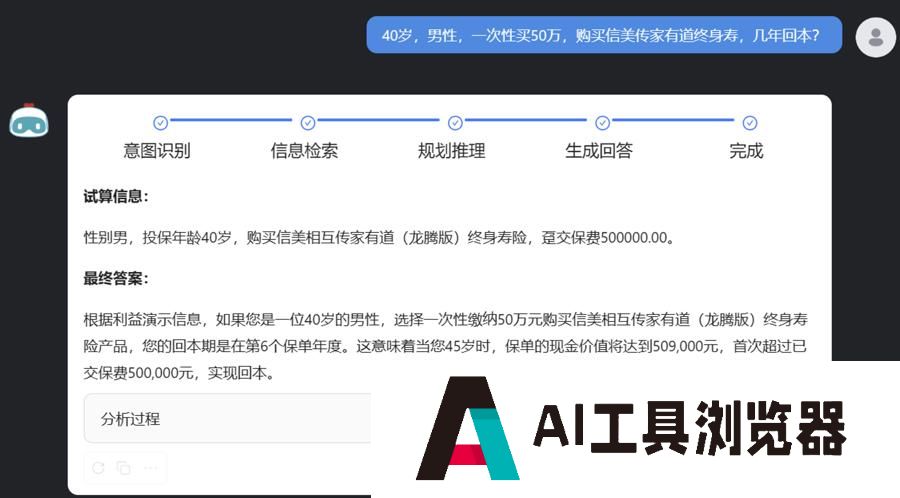The width and height of the screenshot is (900, 498).
Task: Click the 生成回答 step check icon
Action: (x=602, y=123)
